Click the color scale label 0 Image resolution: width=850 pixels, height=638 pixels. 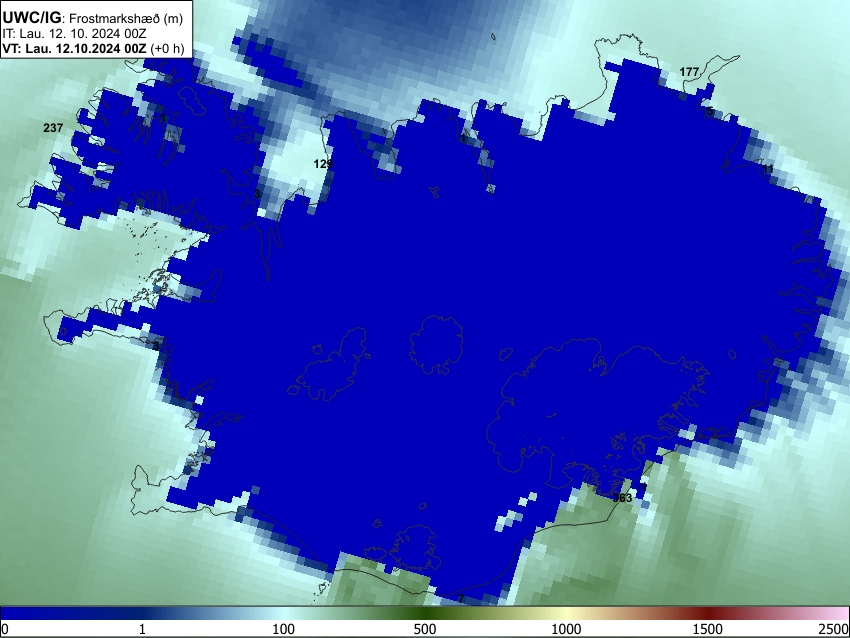5,629
